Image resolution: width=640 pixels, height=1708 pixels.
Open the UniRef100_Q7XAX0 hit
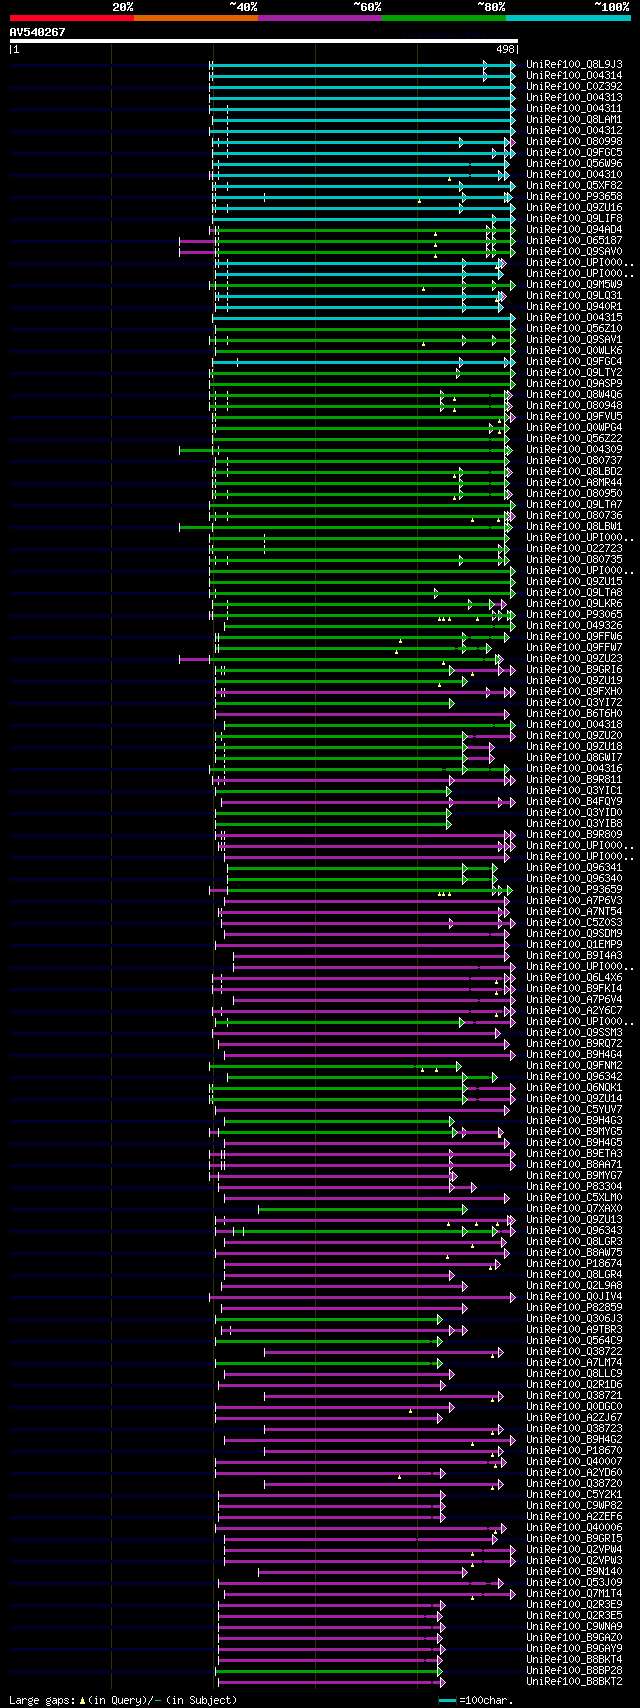pyautogui.click(x=575, y=1208)
